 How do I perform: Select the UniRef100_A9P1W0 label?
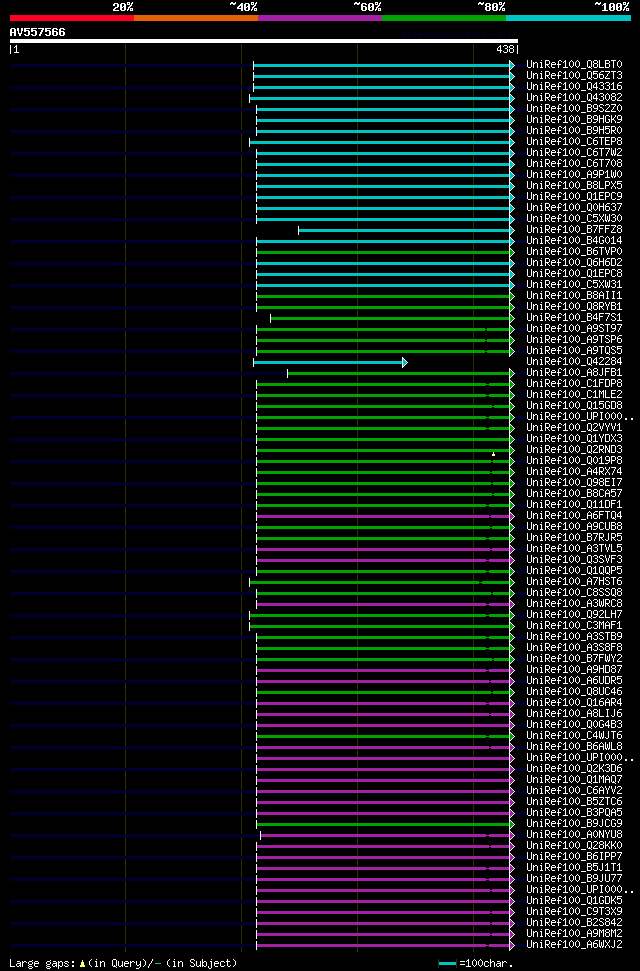coord(574,175)
